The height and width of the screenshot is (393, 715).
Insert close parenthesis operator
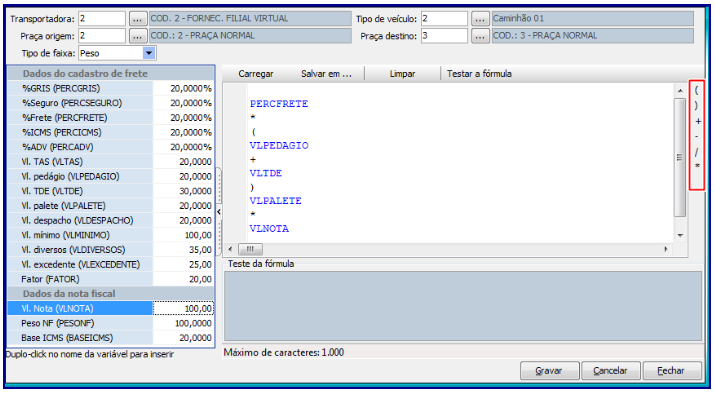coord(696,106)
